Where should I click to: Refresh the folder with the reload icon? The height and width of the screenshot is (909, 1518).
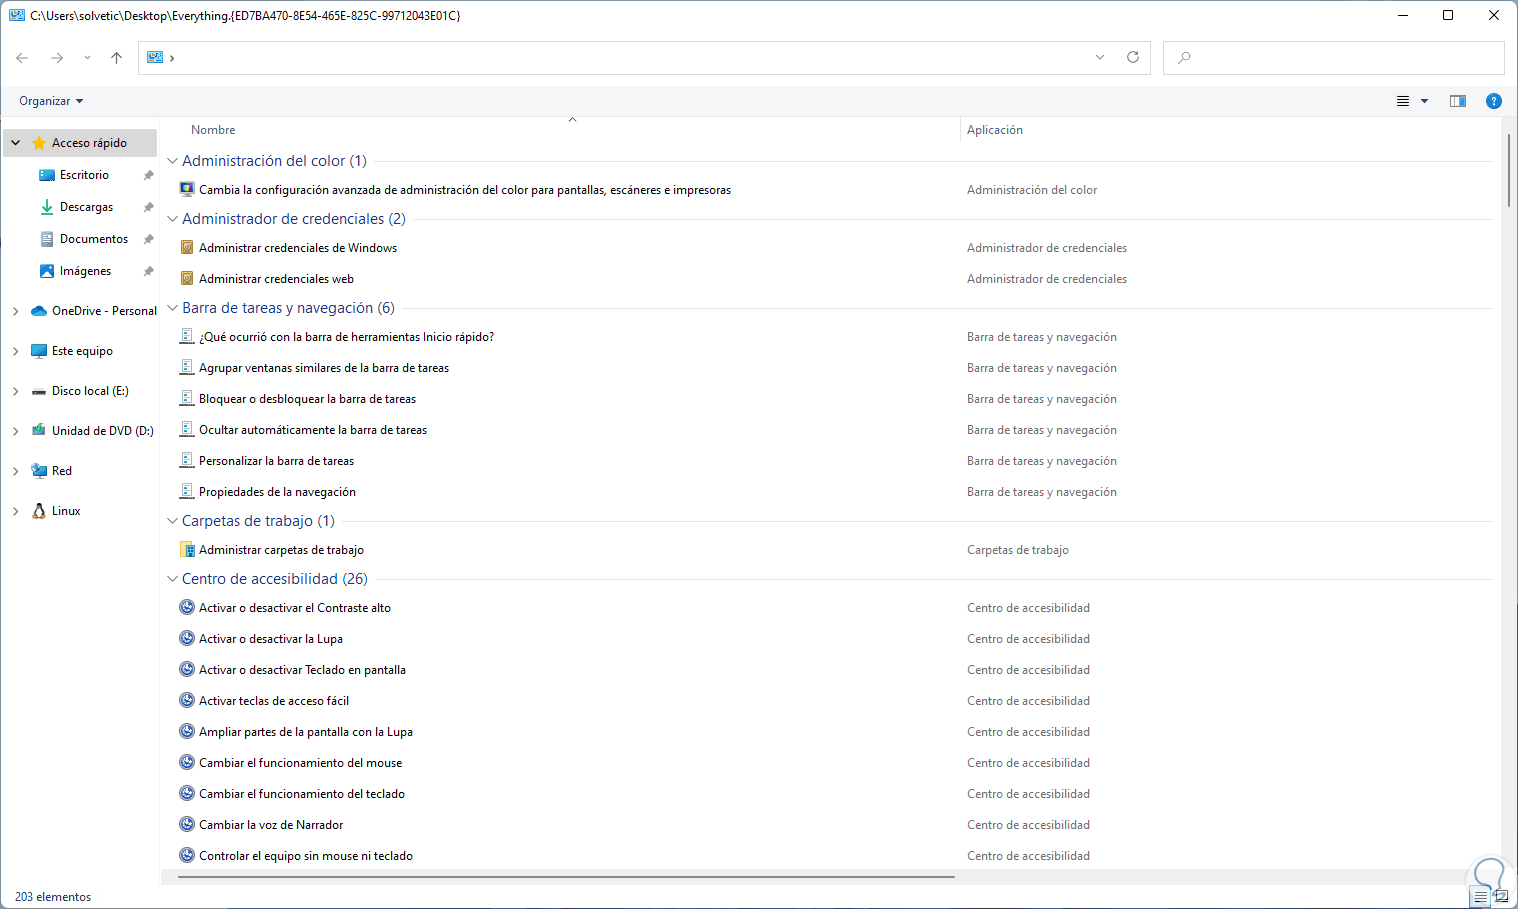pyautogui.click(x=1133, y=57)
